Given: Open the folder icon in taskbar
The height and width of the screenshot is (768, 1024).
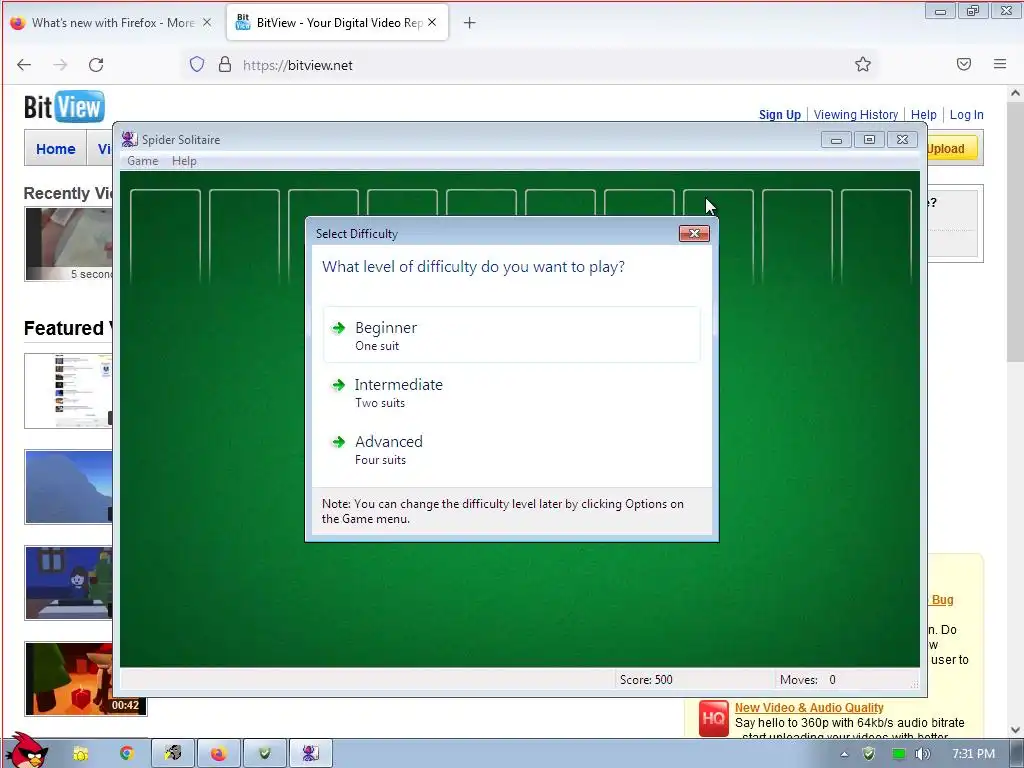Looking at the screenshot, I should click(x=81, y=754).
